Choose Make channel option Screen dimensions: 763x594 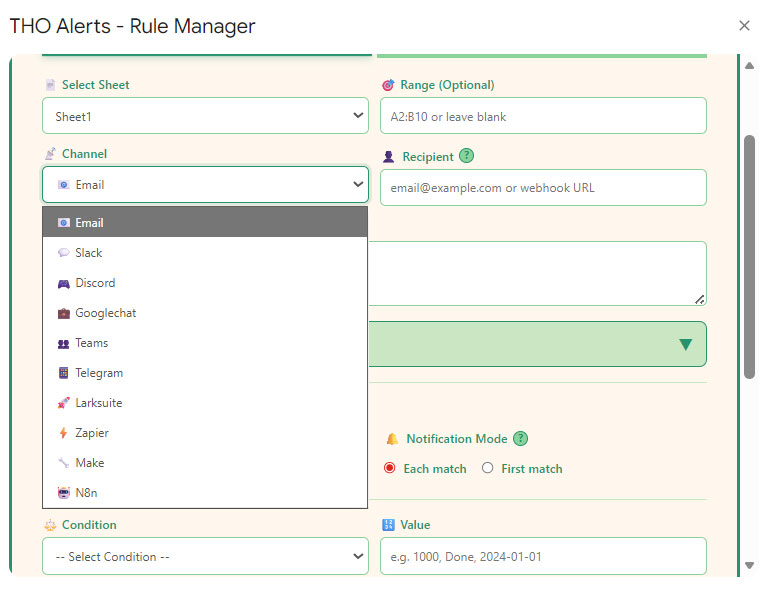[205, 463]
